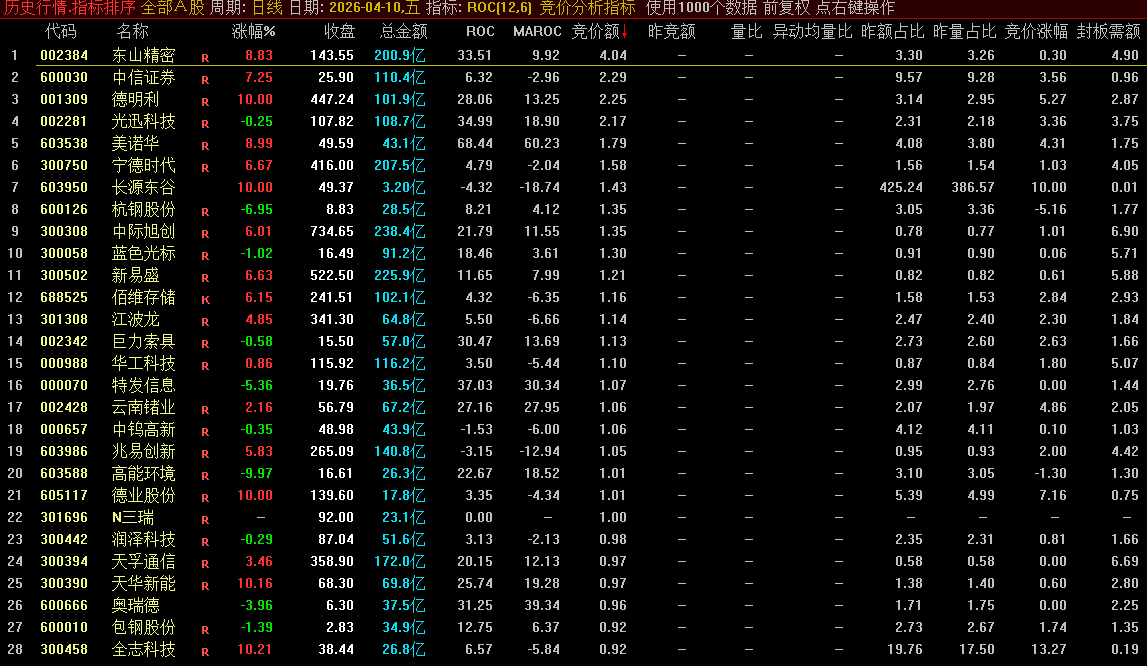Click the R marker beside 德明利

(x=205, y=102)
